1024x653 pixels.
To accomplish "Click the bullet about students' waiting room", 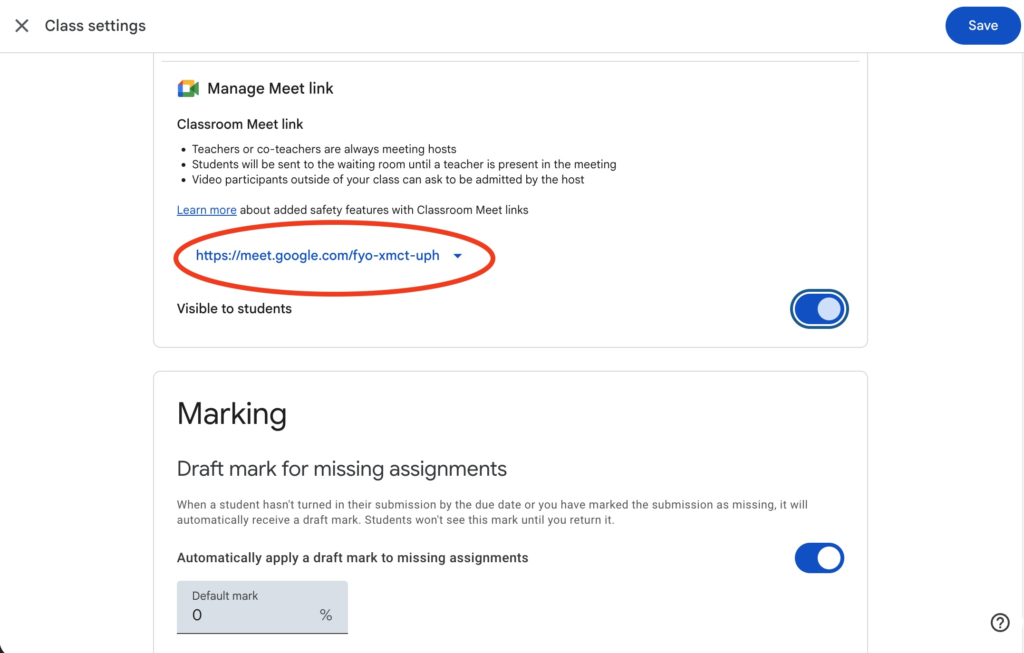I will [x=404, y=164].
